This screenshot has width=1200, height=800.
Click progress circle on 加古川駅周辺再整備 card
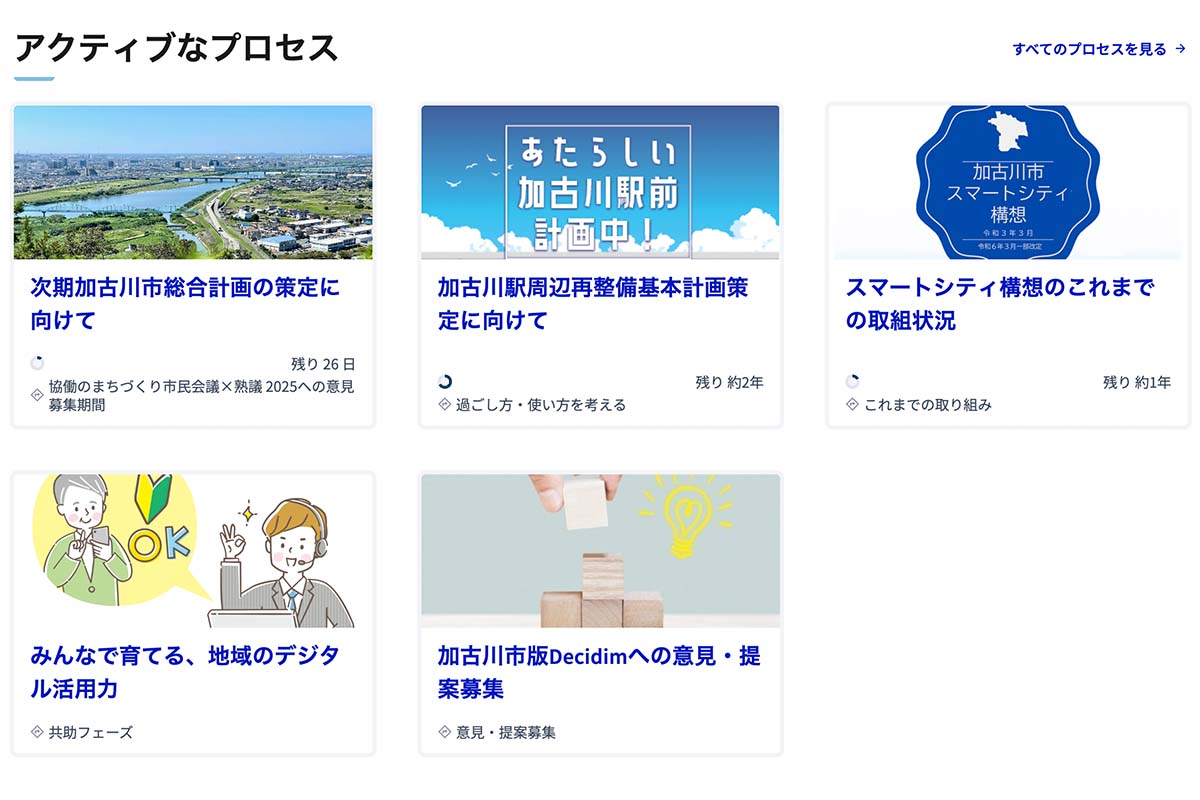pyautogui.click(x=445, y=381)
